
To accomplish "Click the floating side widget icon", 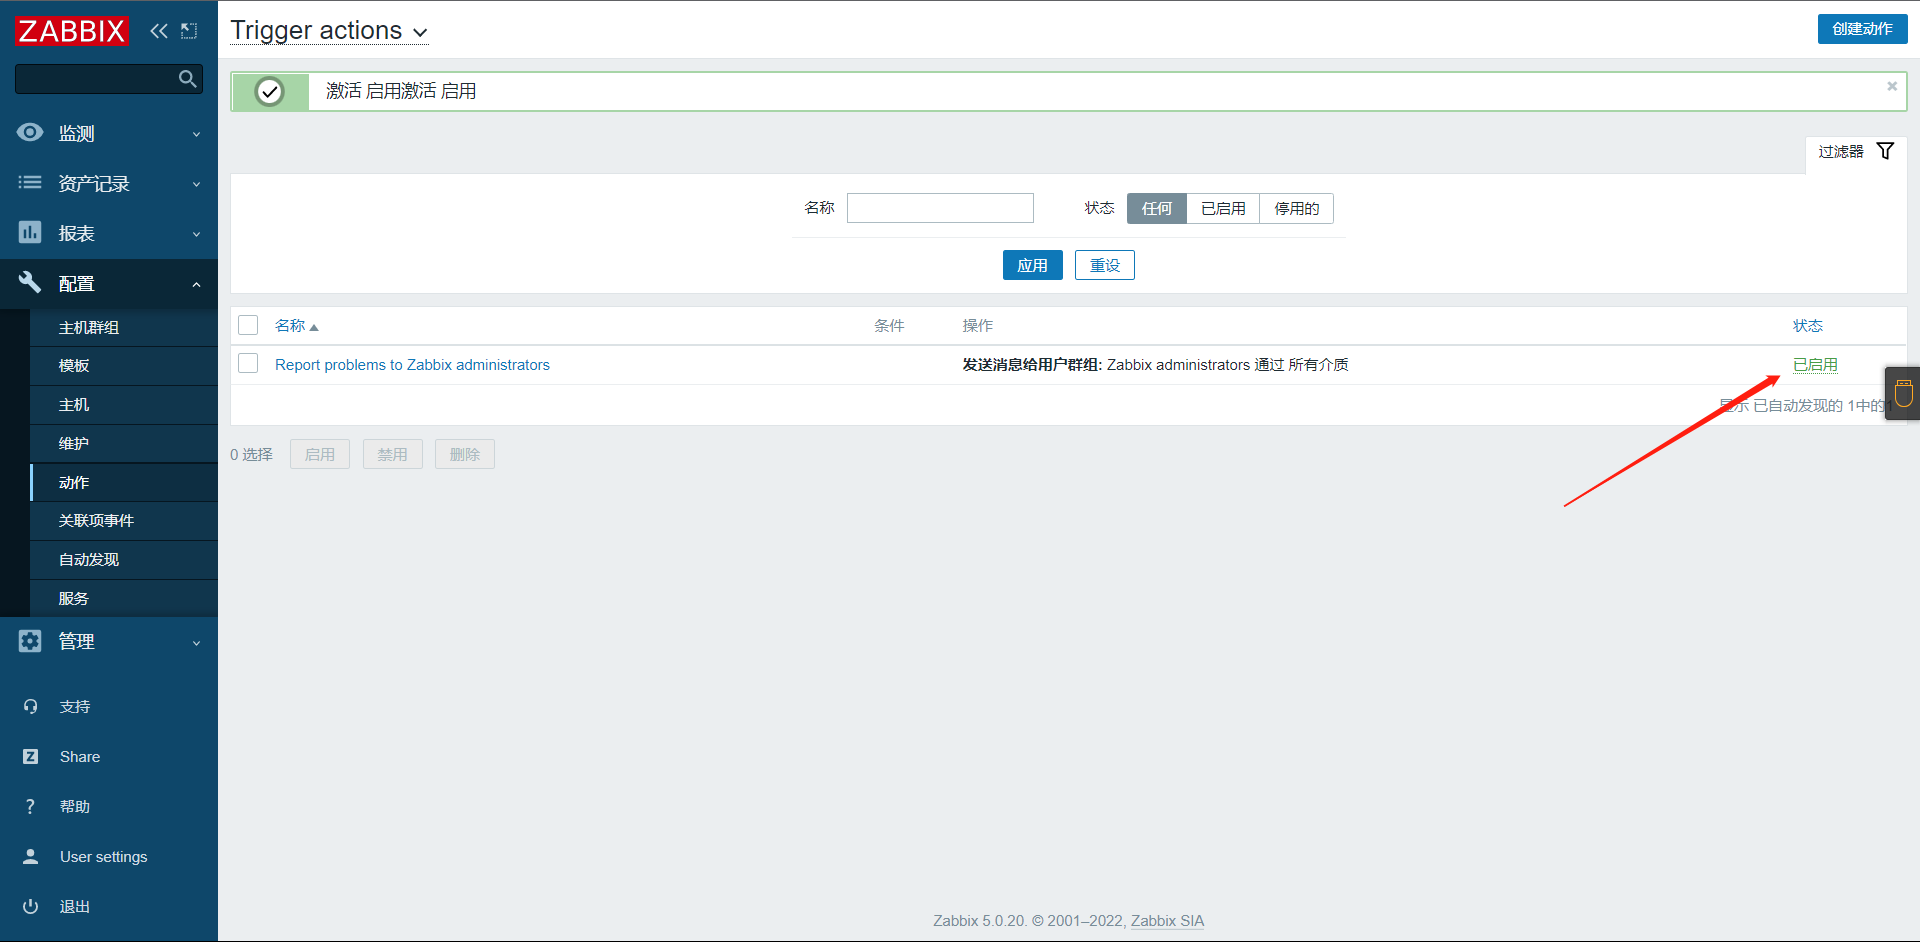I will click(1903, 393).
